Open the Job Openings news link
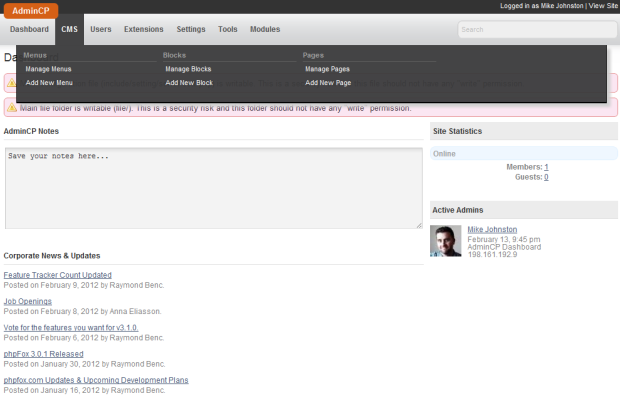Viewport: 620px width, 396px height. click(x=28, y=301)
